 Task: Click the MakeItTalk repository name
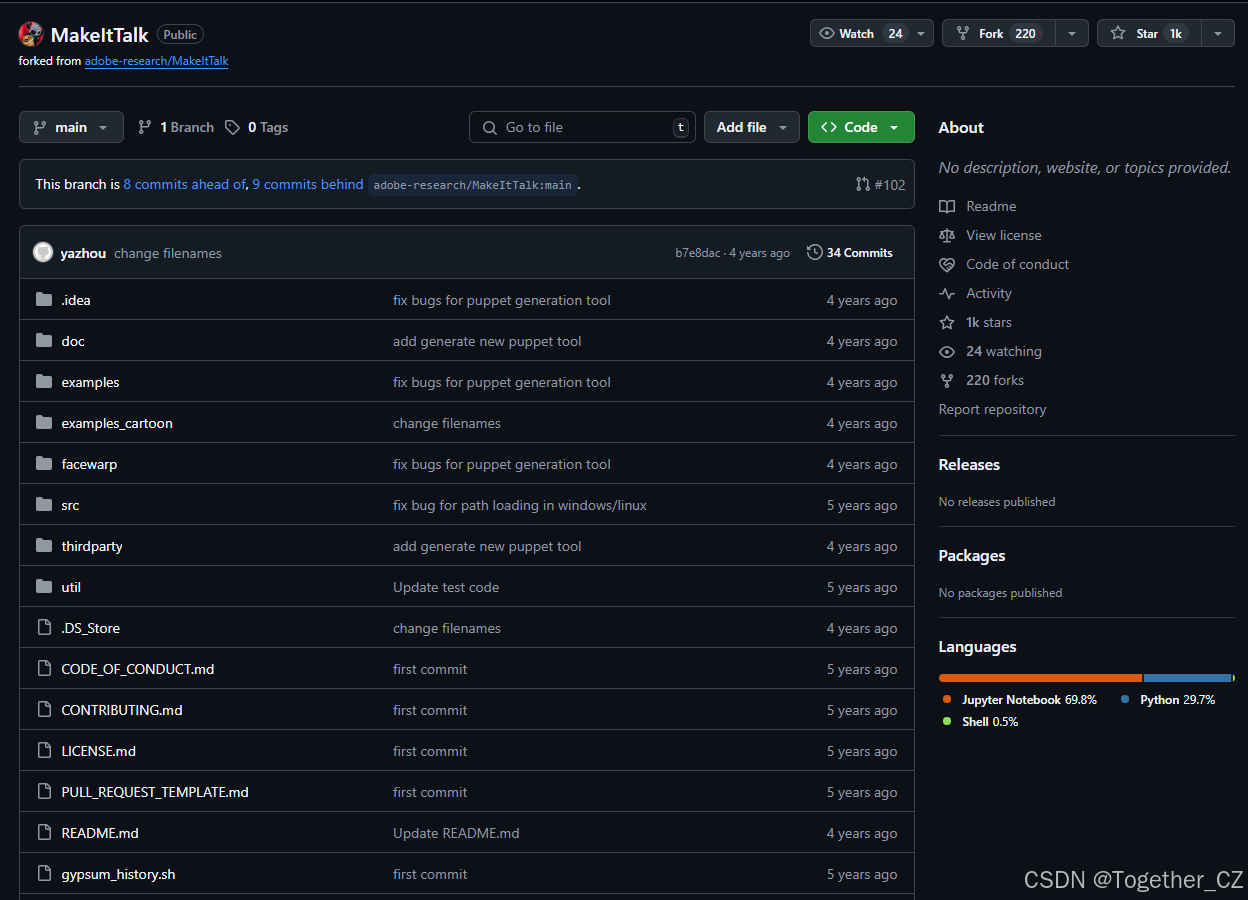(x=100, y=35)
